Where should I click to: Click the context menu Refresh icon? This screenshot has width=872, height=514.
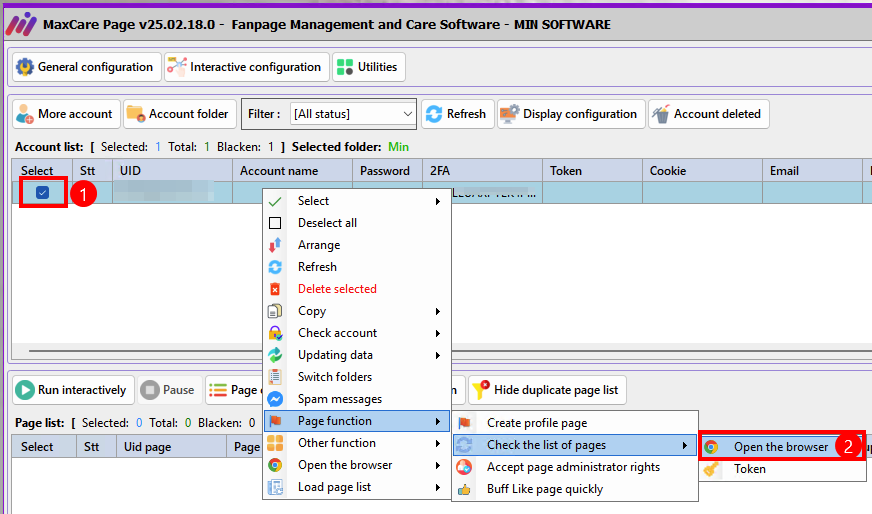(x=275, y=267)
